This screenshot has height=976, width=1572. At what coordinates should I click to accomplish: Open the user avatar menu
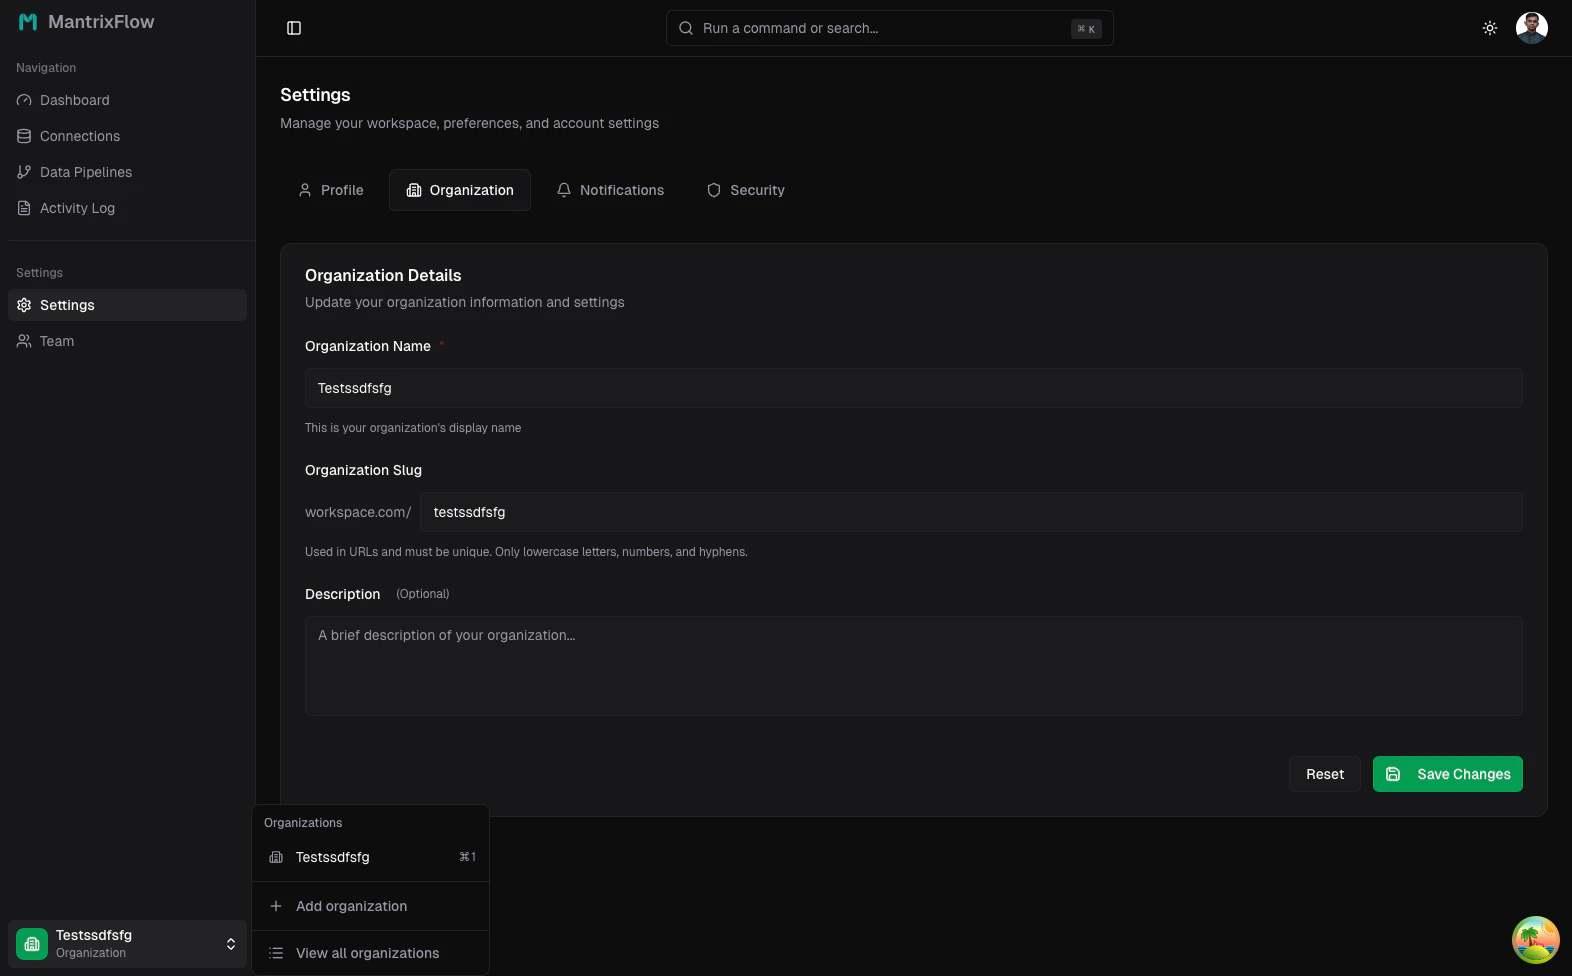[1532, 28]
